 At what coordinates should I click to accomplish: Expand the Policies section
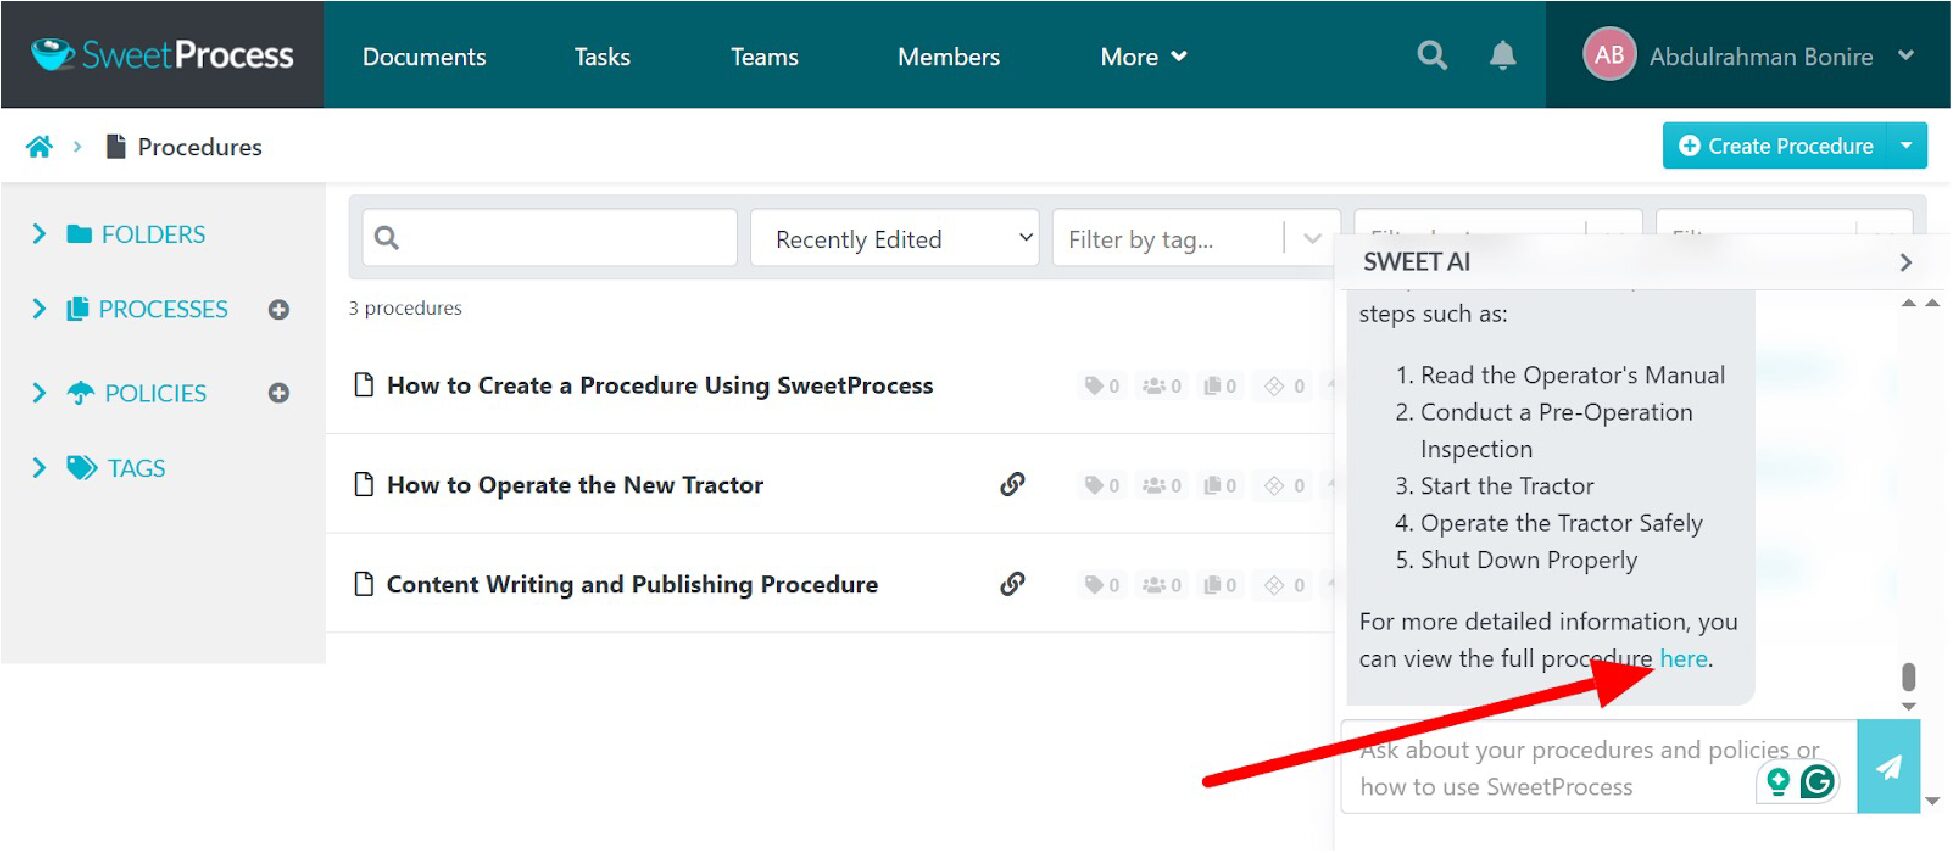(39, 393)
